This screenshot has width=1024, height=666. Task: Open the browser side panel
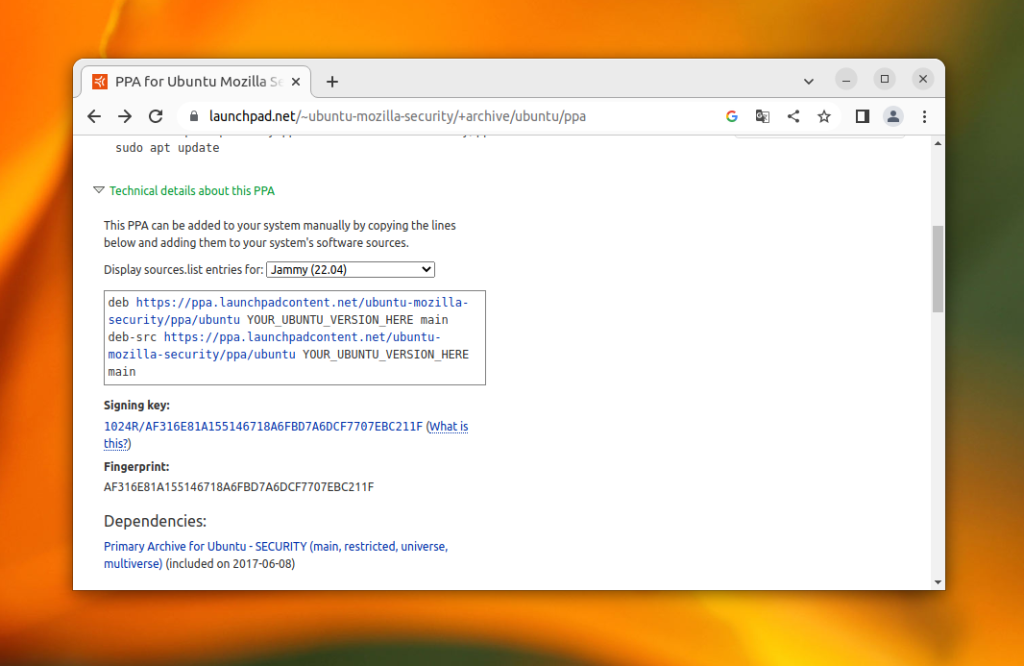pos(862,116)
